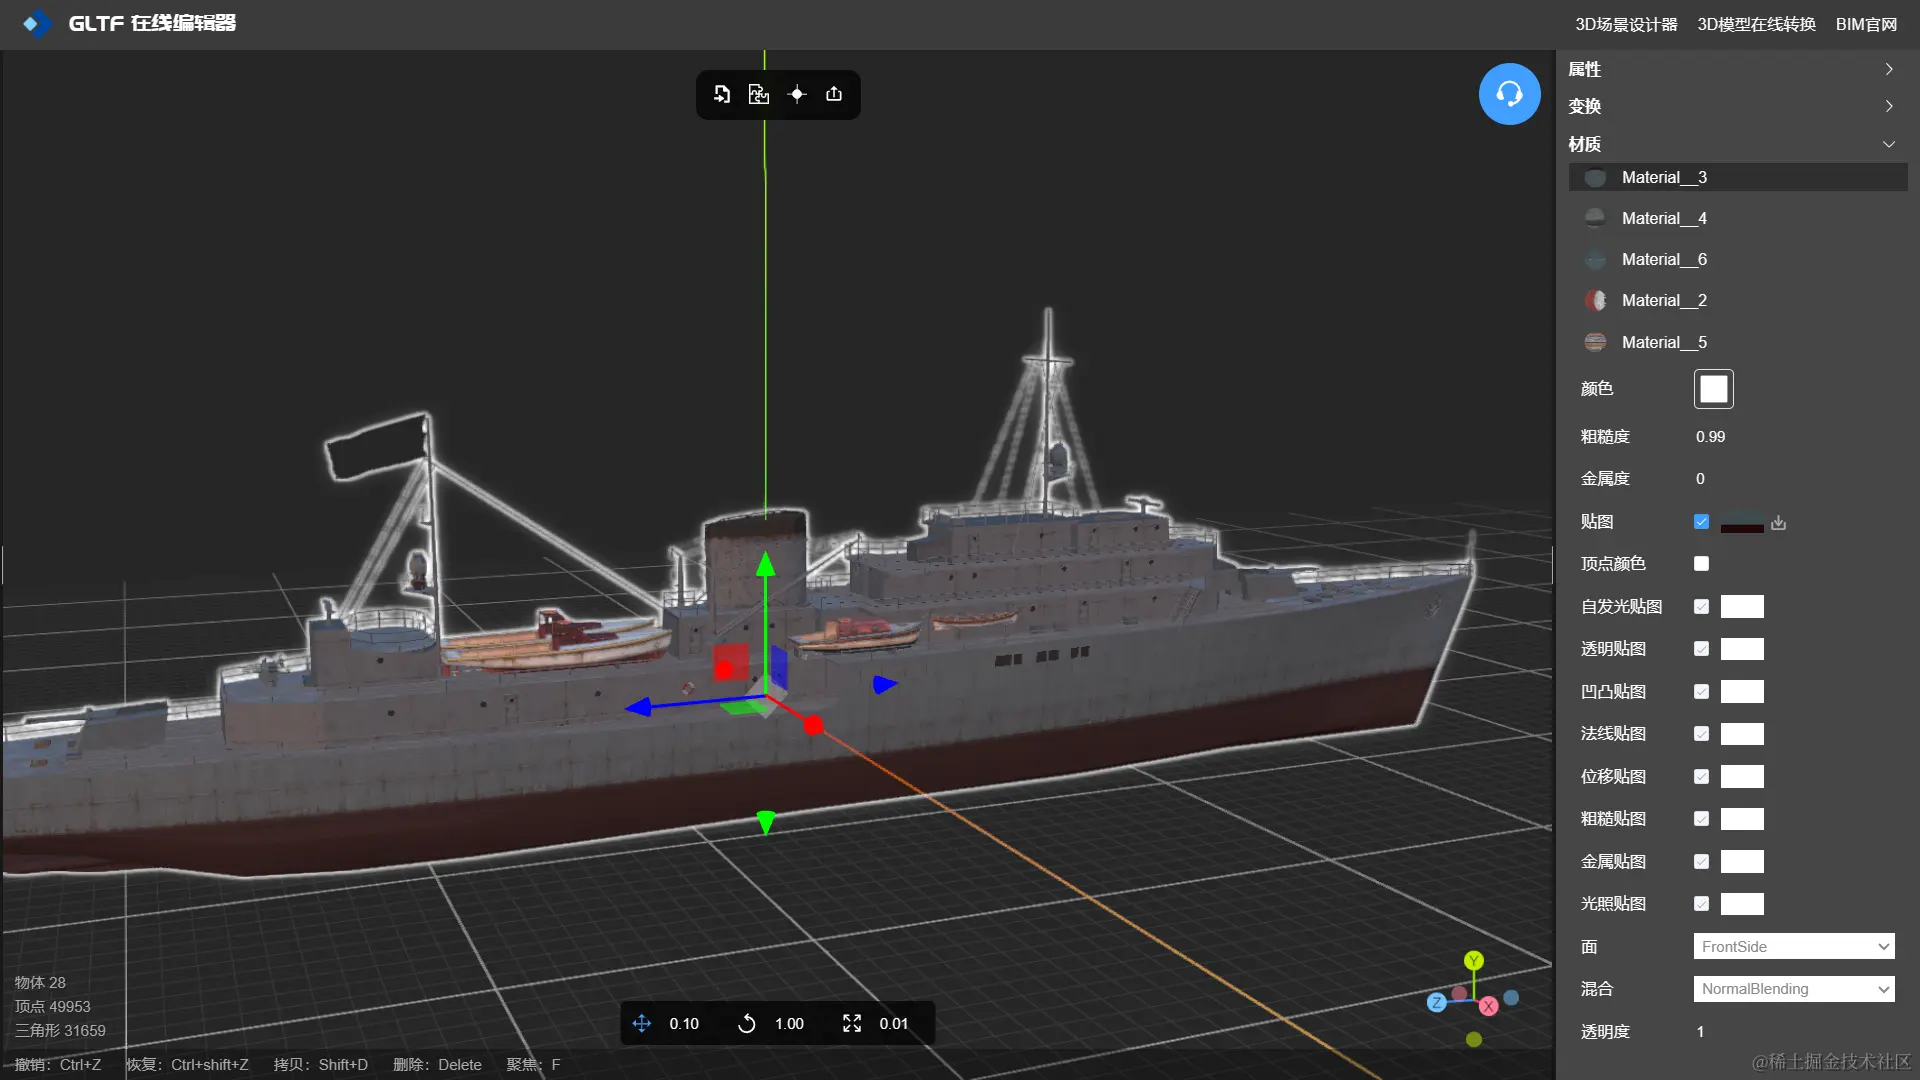Open the blue headset support button

(1509, 94)
